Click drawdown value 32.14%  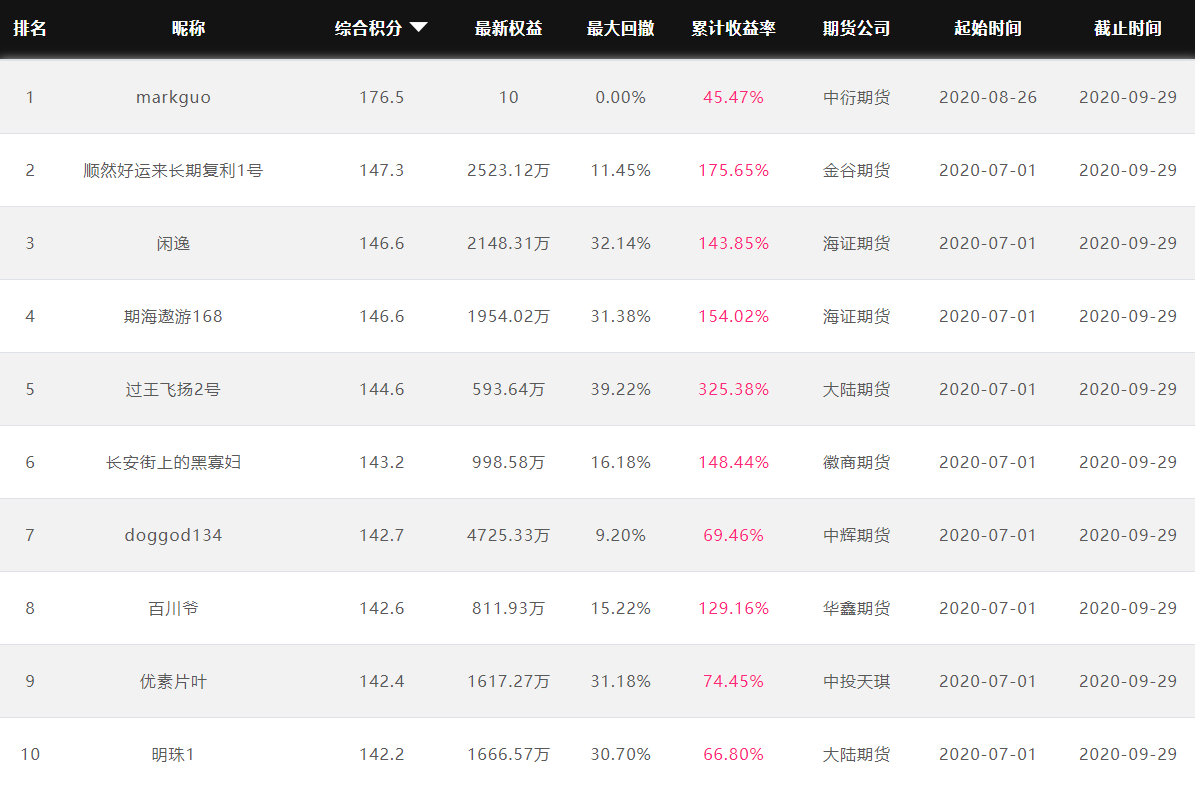[620, 243]
